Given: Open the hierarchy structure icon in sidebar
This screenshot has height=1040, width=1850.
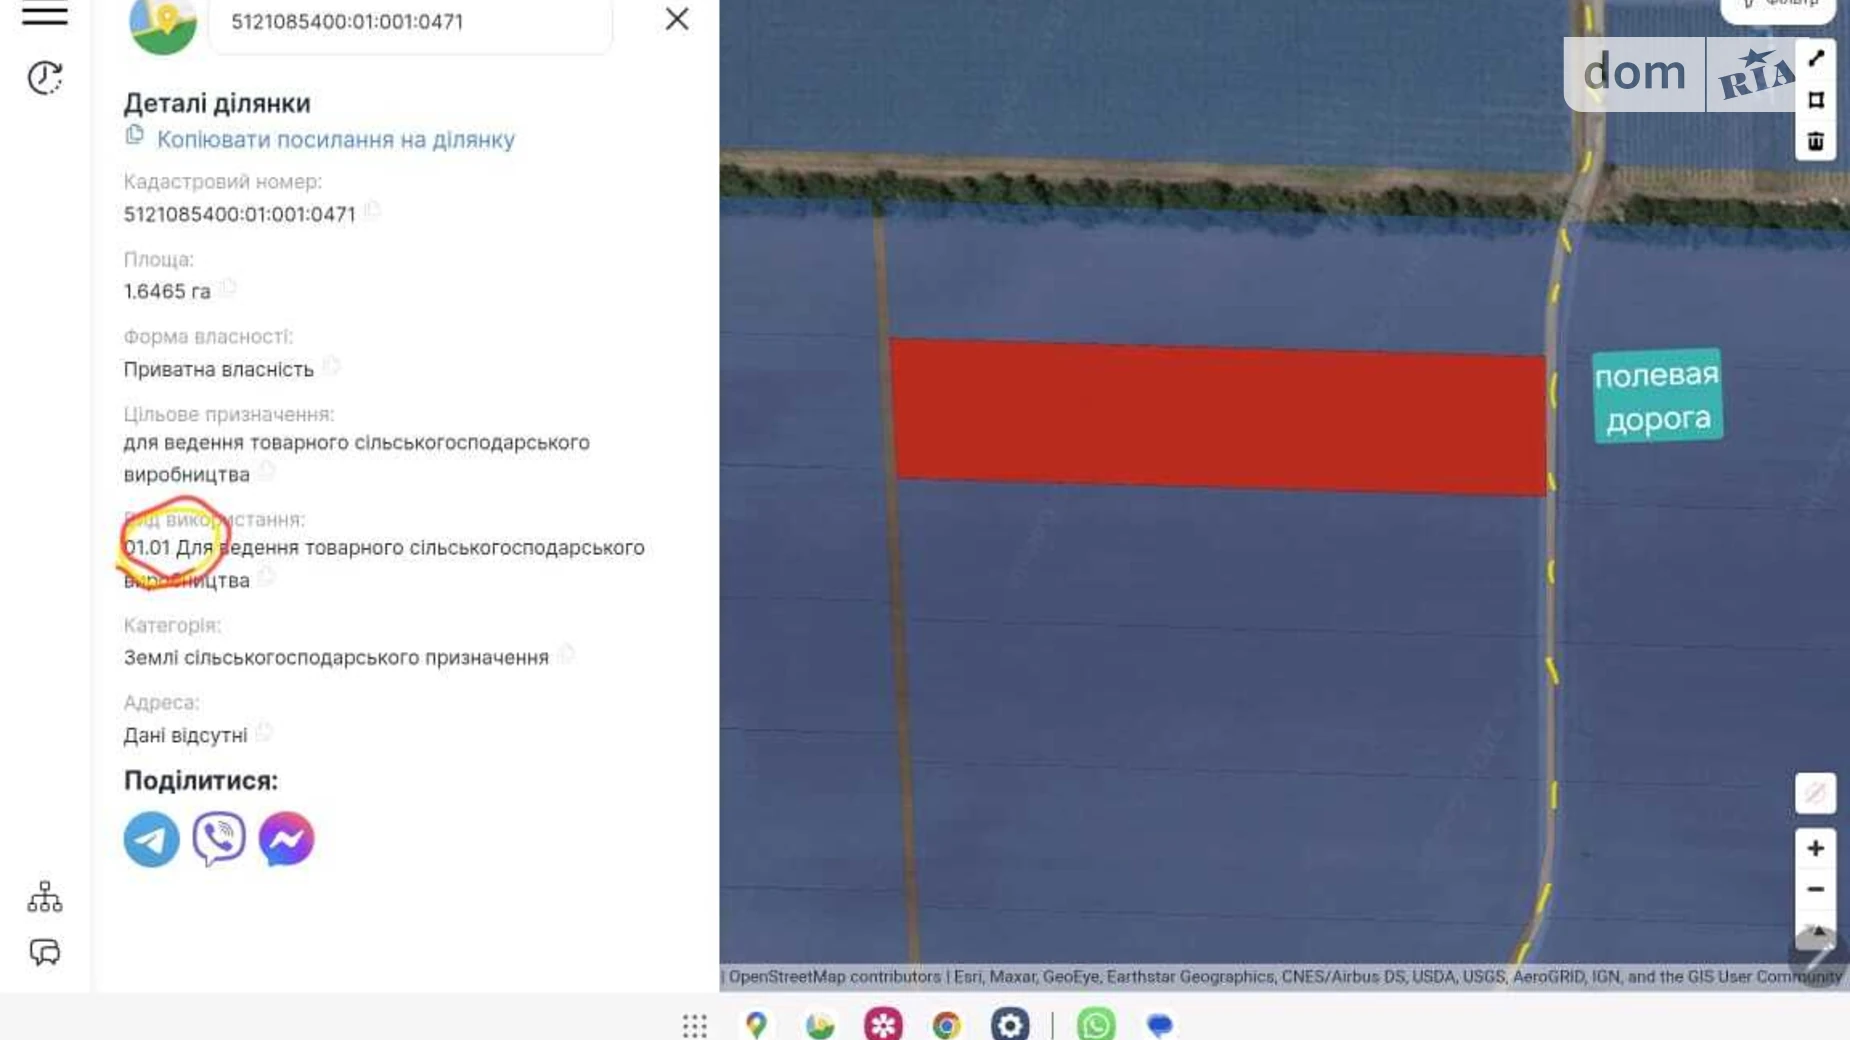Looking at the screenshot, I should (x=45, y=897).
